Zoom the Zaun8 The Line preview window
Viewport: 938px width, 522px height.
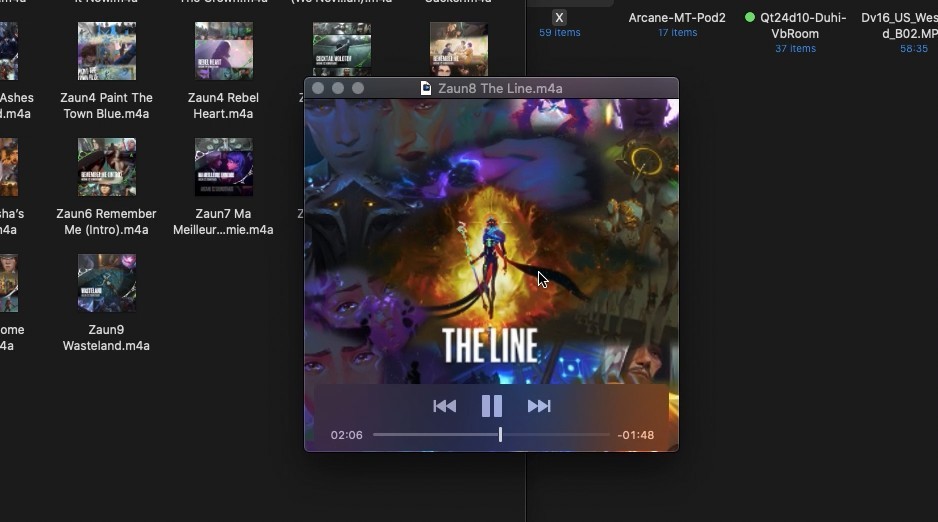(x=358, y=88)
